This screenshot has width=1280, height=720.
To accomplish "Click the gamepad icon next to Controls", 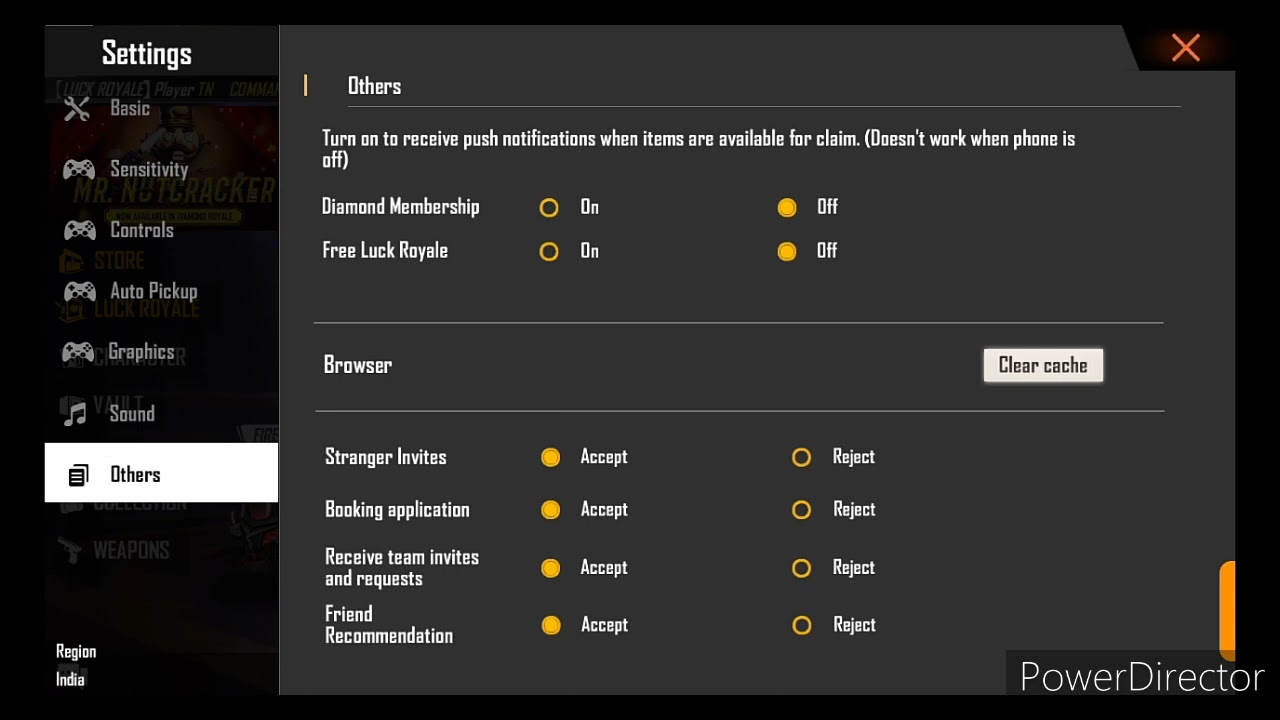I will (79, 230).
